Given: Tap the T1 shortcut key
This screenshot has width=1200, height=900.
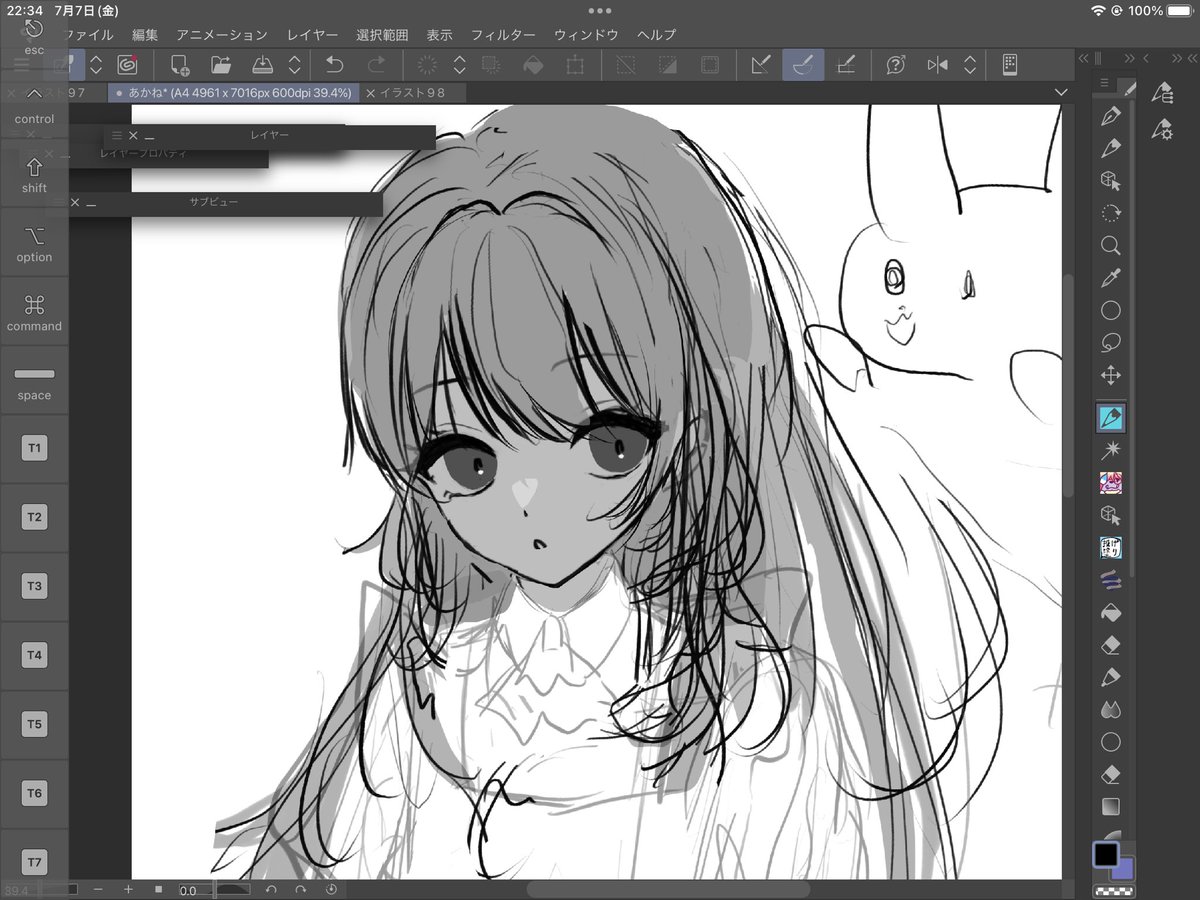Looking at the screenshot, I should pos(34,449).
